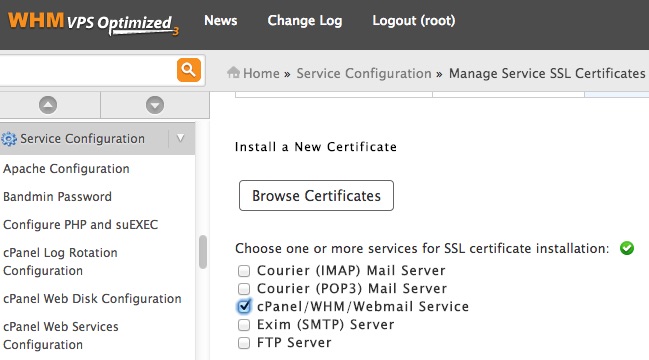The height and width of the screenshot is (360, 649).
Task: Click the FTP Server label
Action: click(x=294, y=343)
